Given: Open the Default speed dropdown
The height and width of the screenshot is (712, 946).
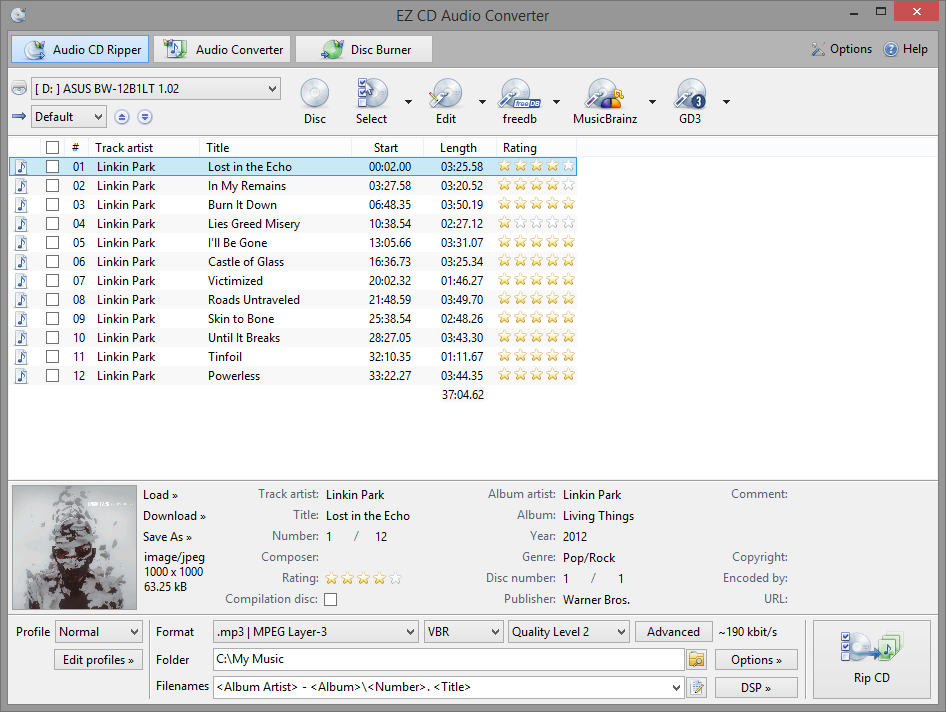Looking at the screenshot, I should click(69, 116).
